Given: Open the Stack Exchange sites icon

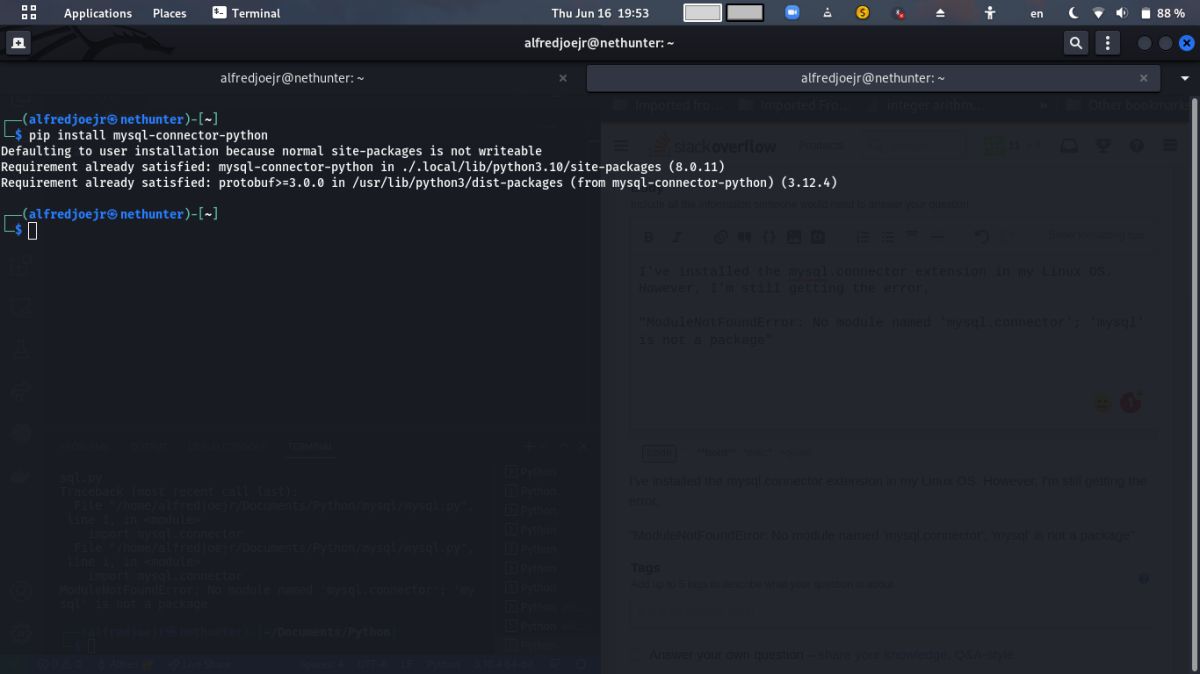Looking at the screenshot, I should [1170, 146].
